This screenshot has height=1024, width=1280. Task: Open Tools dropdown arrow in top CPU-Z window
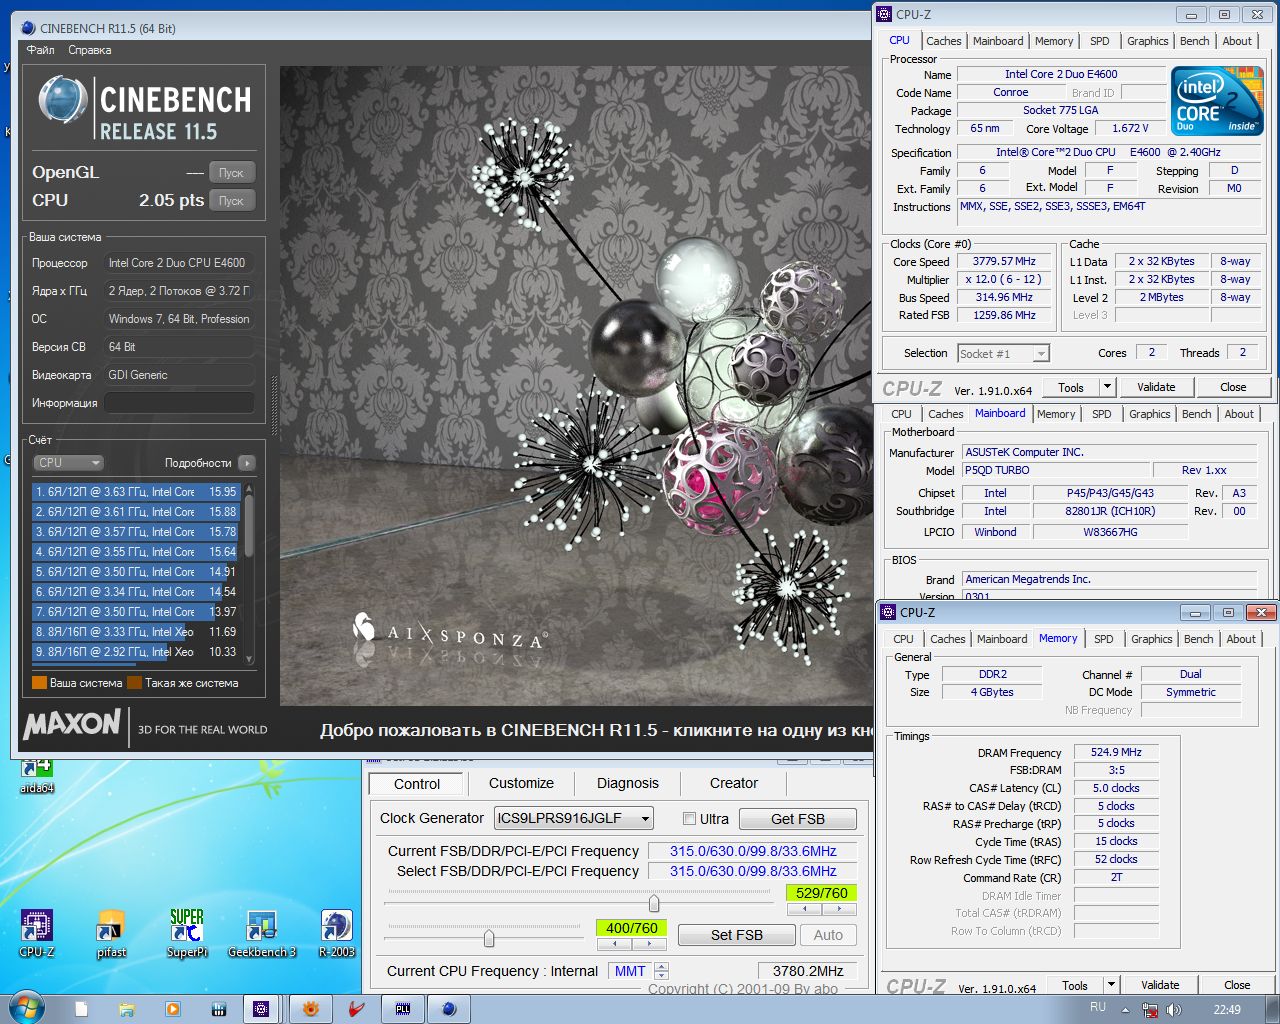(x=1107, y=388)
